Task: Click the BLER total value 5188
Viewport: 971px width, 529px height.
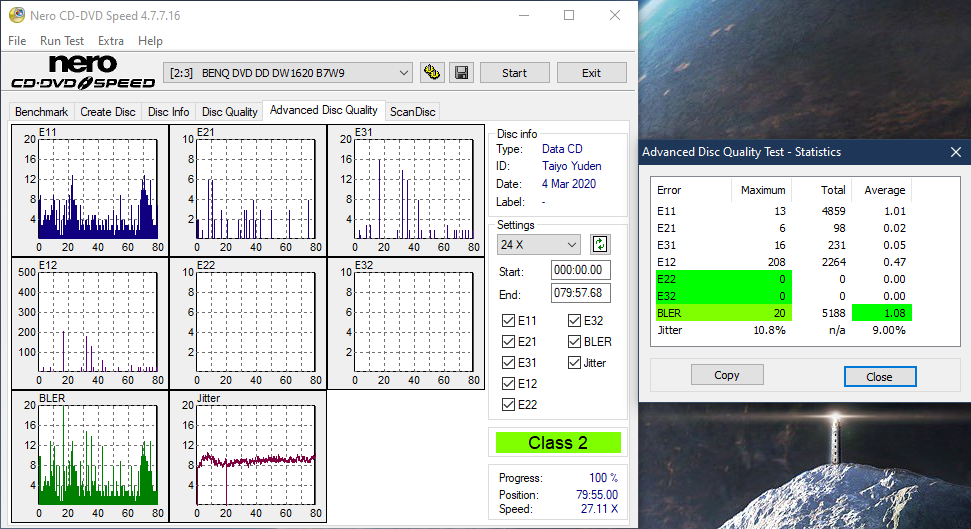Action: [x=834, y=313]
